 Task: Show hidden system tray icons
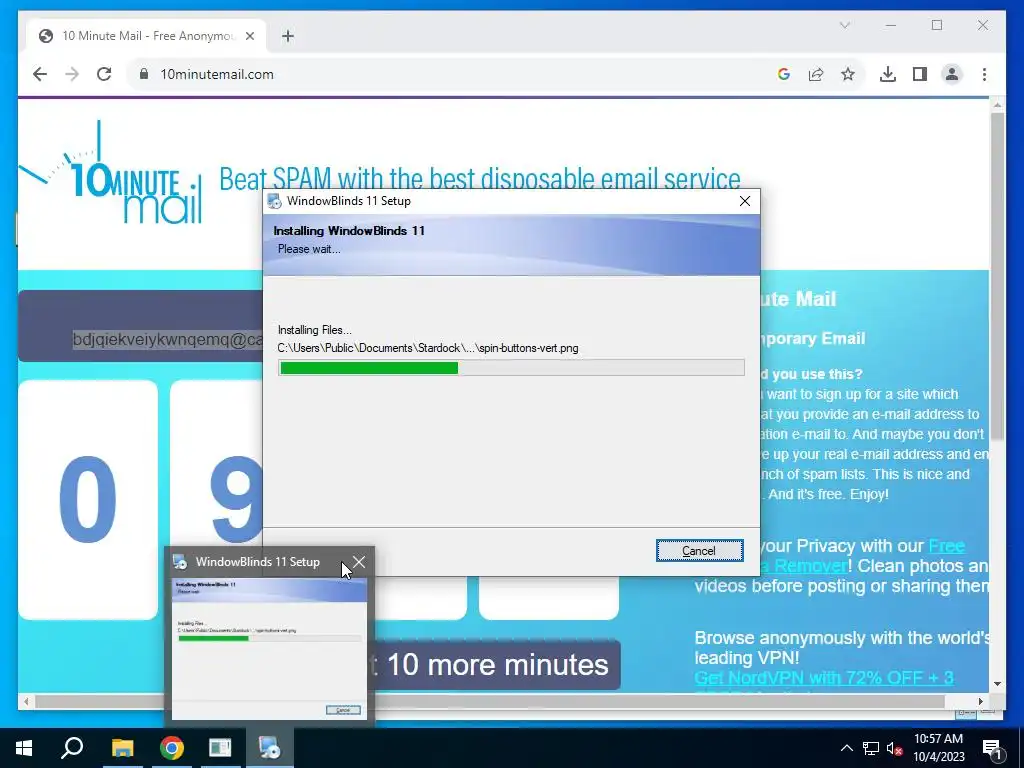(846, 748)
